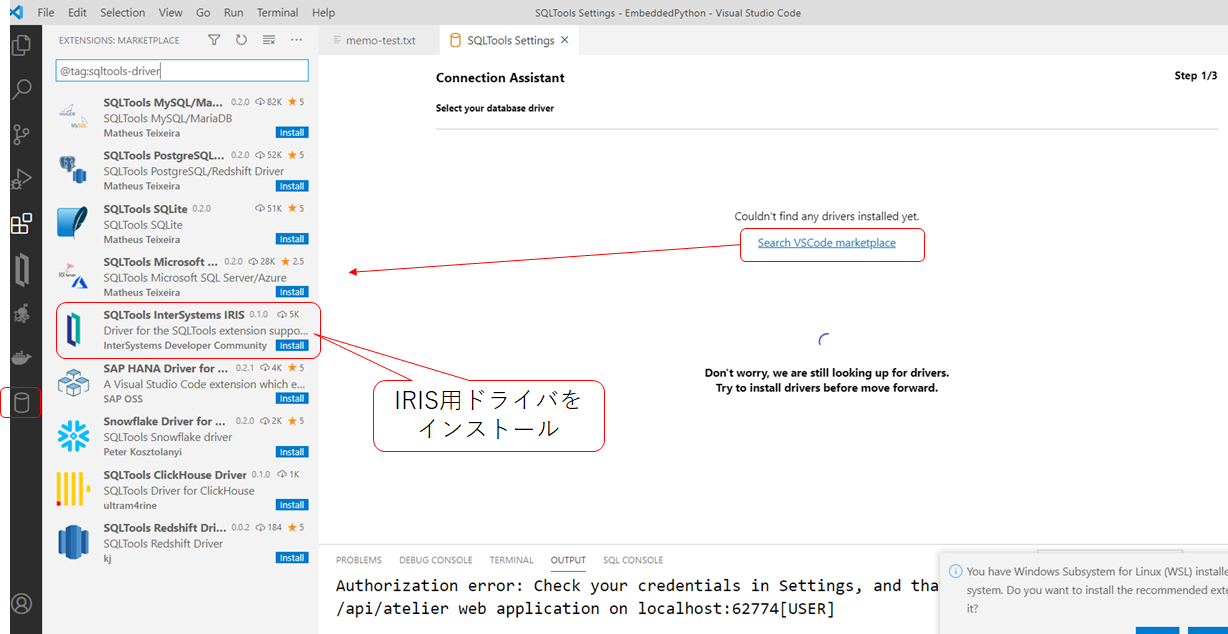
Task: Open extensions Views and More Actions menu
Action: (296, 40)
